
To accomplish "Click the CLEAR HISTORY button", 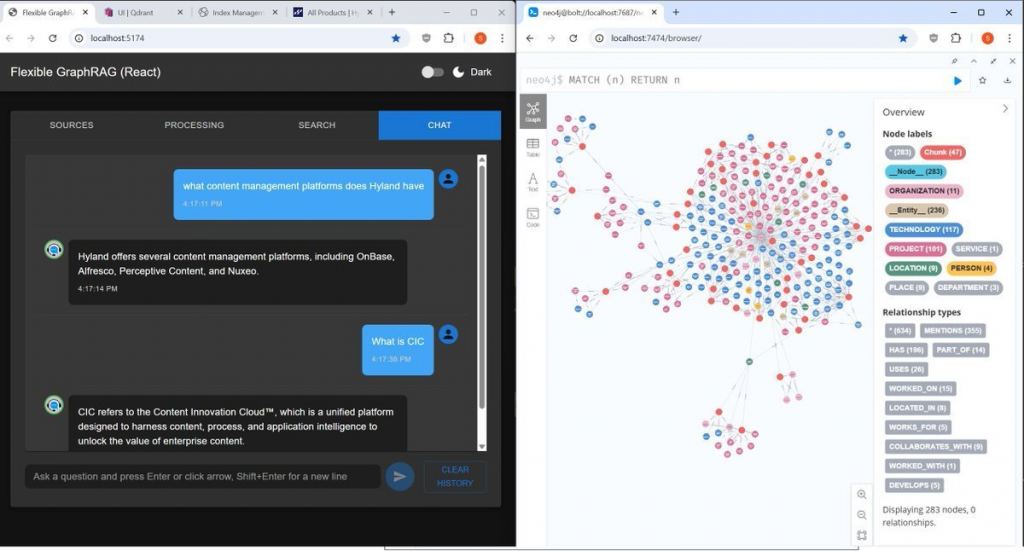I will point(454,476).
